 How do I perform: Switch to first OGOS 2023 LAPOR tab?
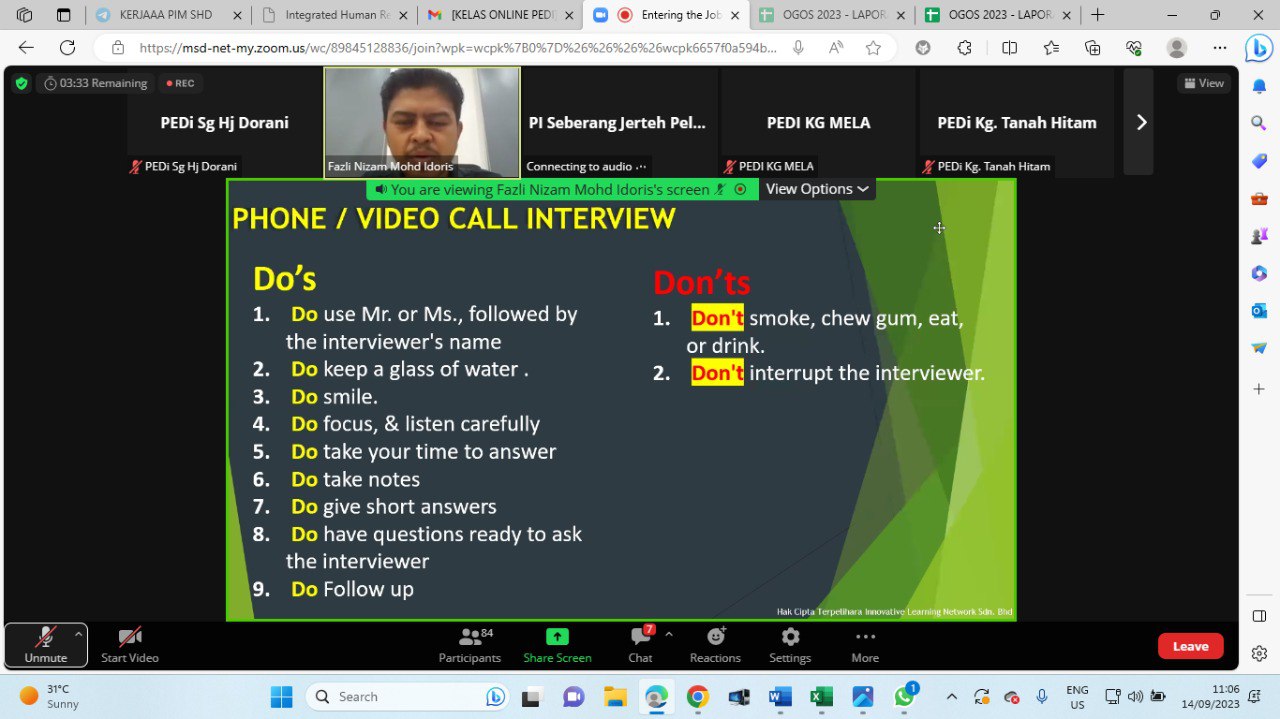[x=831, y=15]
